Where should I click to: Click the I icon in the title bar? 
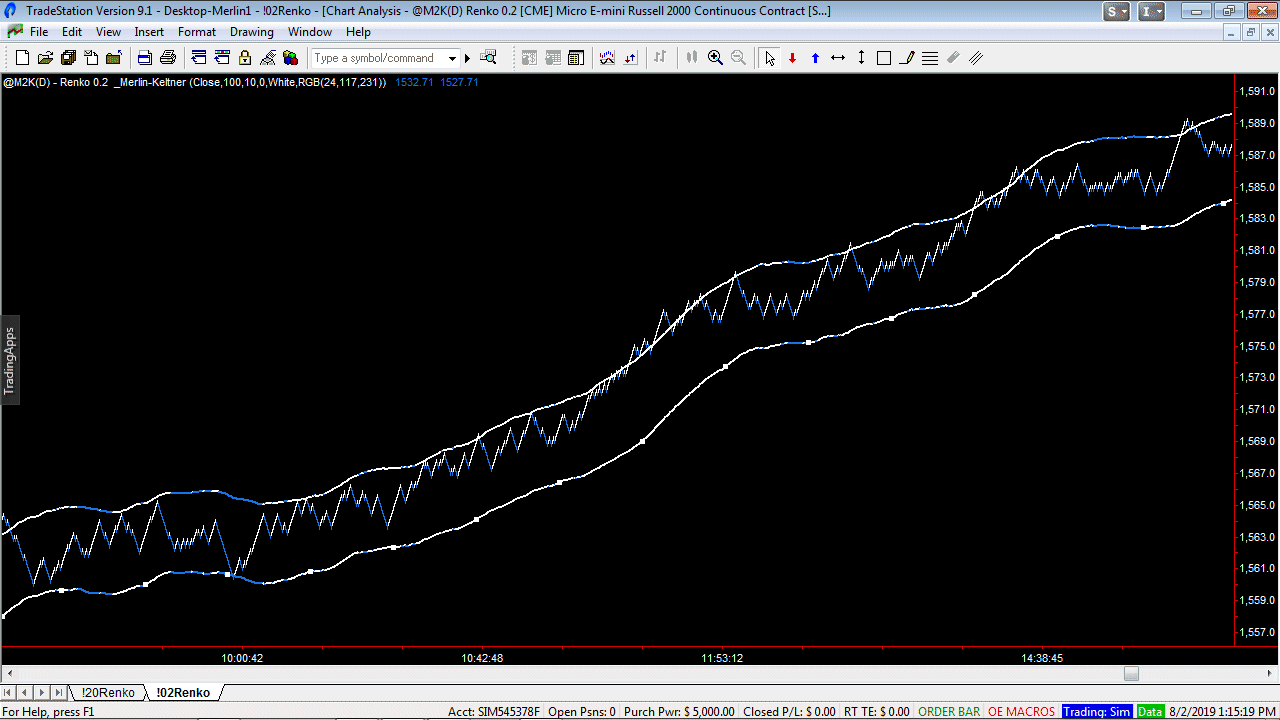[1151, 11]
